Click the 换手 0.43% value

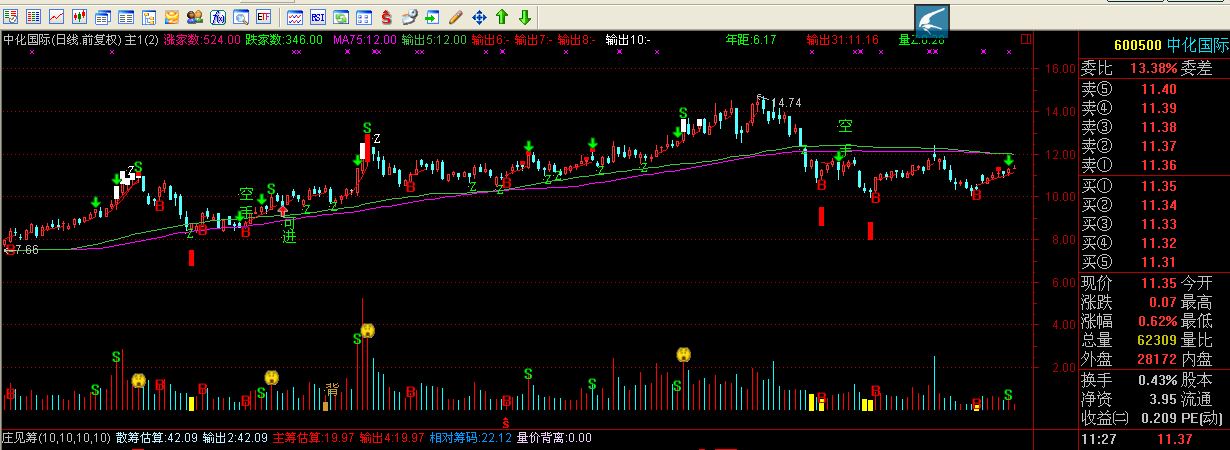click(1157, 380)
